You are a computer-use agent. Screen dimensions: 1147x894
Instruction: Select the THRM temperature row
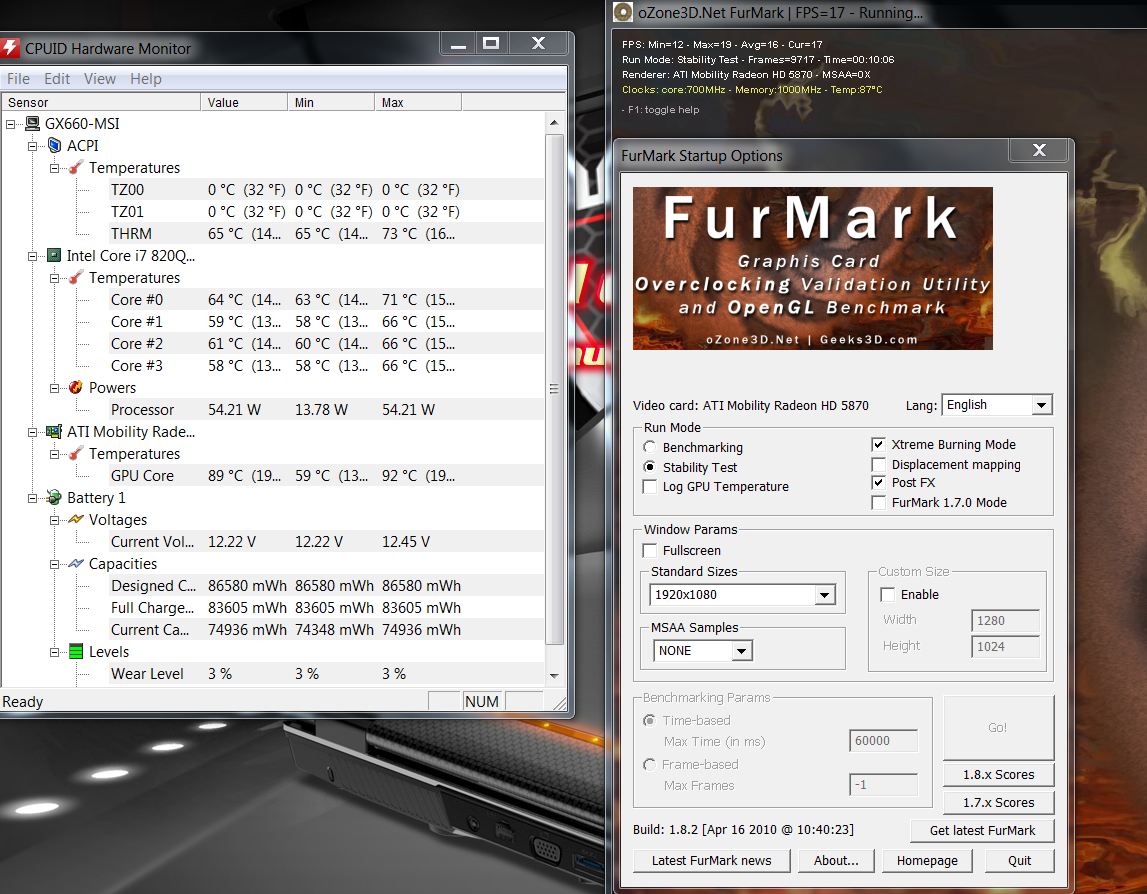click(325, 233)
